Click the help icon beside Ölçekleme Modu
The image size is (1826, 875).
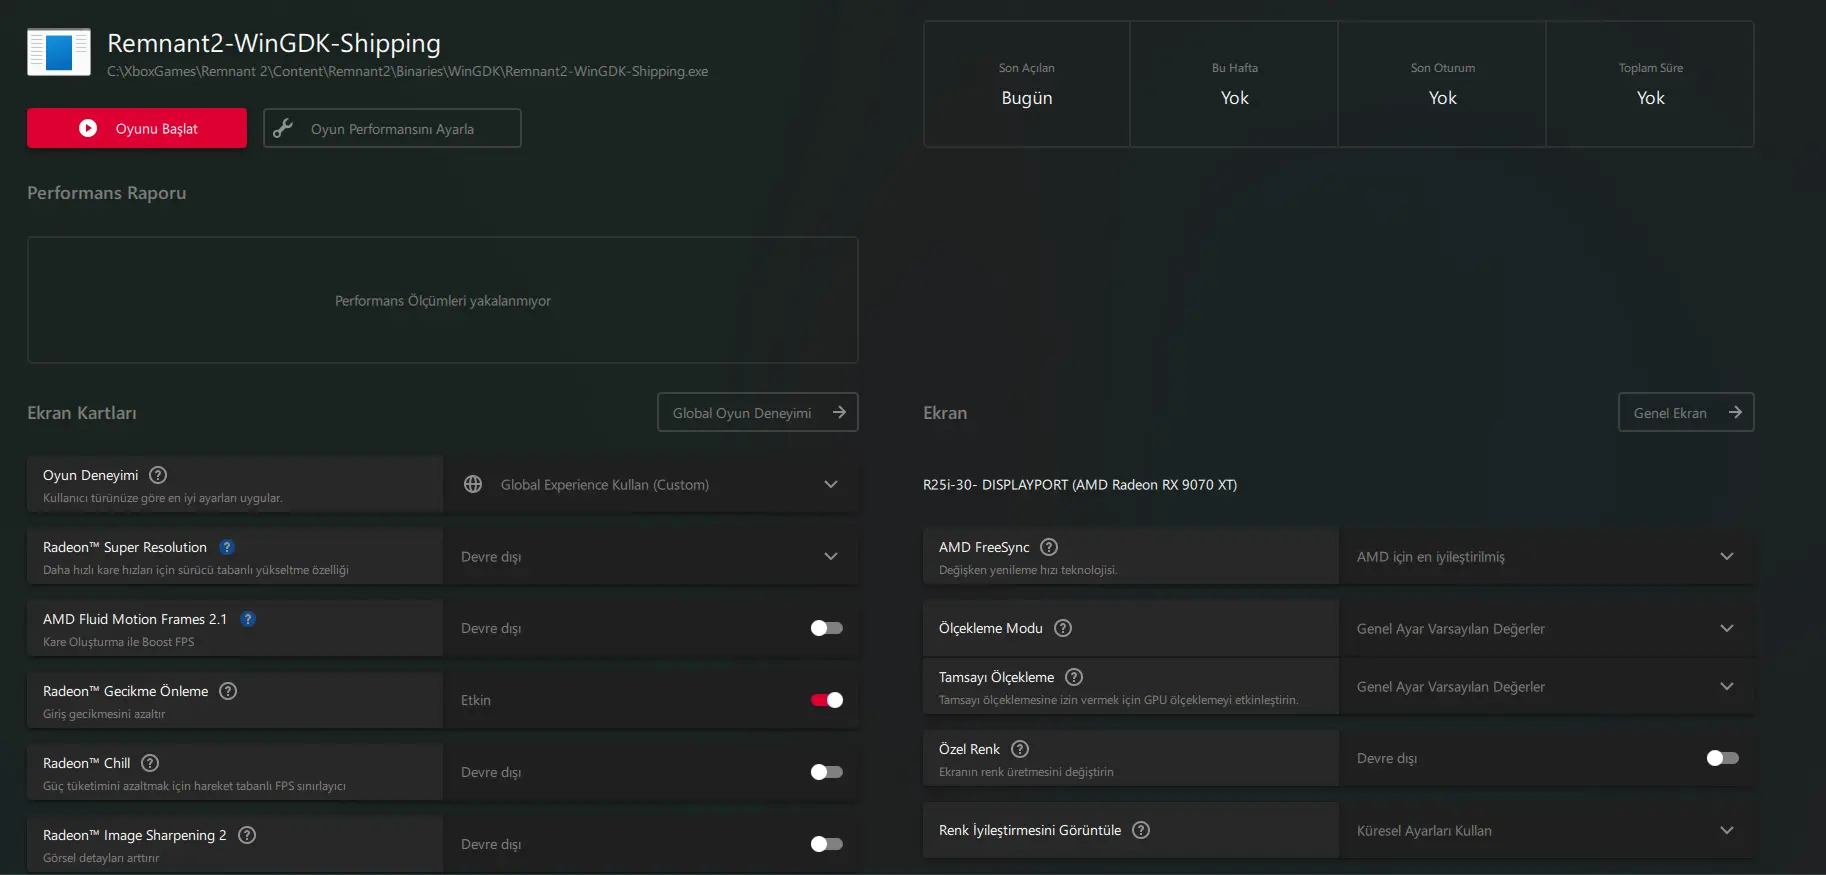(x=1063, y=628)
